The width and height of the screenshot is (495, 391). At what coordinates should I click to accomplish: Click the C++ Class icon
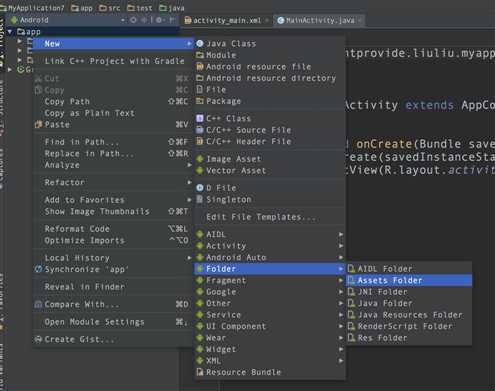coord(200,118)
